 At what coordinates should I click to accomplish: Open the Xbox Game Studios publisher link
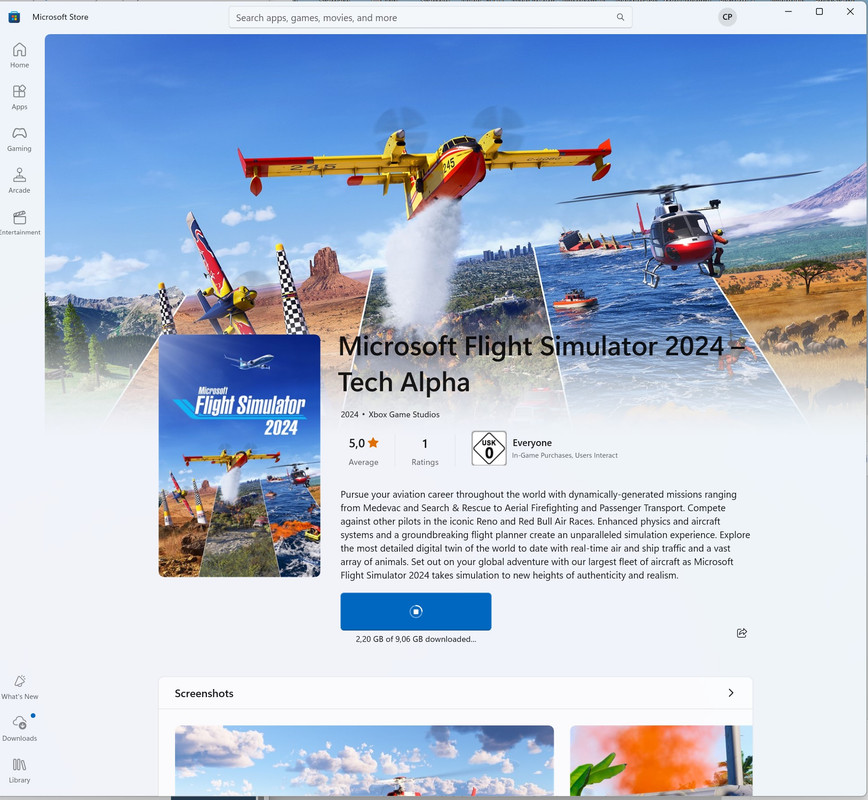(x=404, y=414)
